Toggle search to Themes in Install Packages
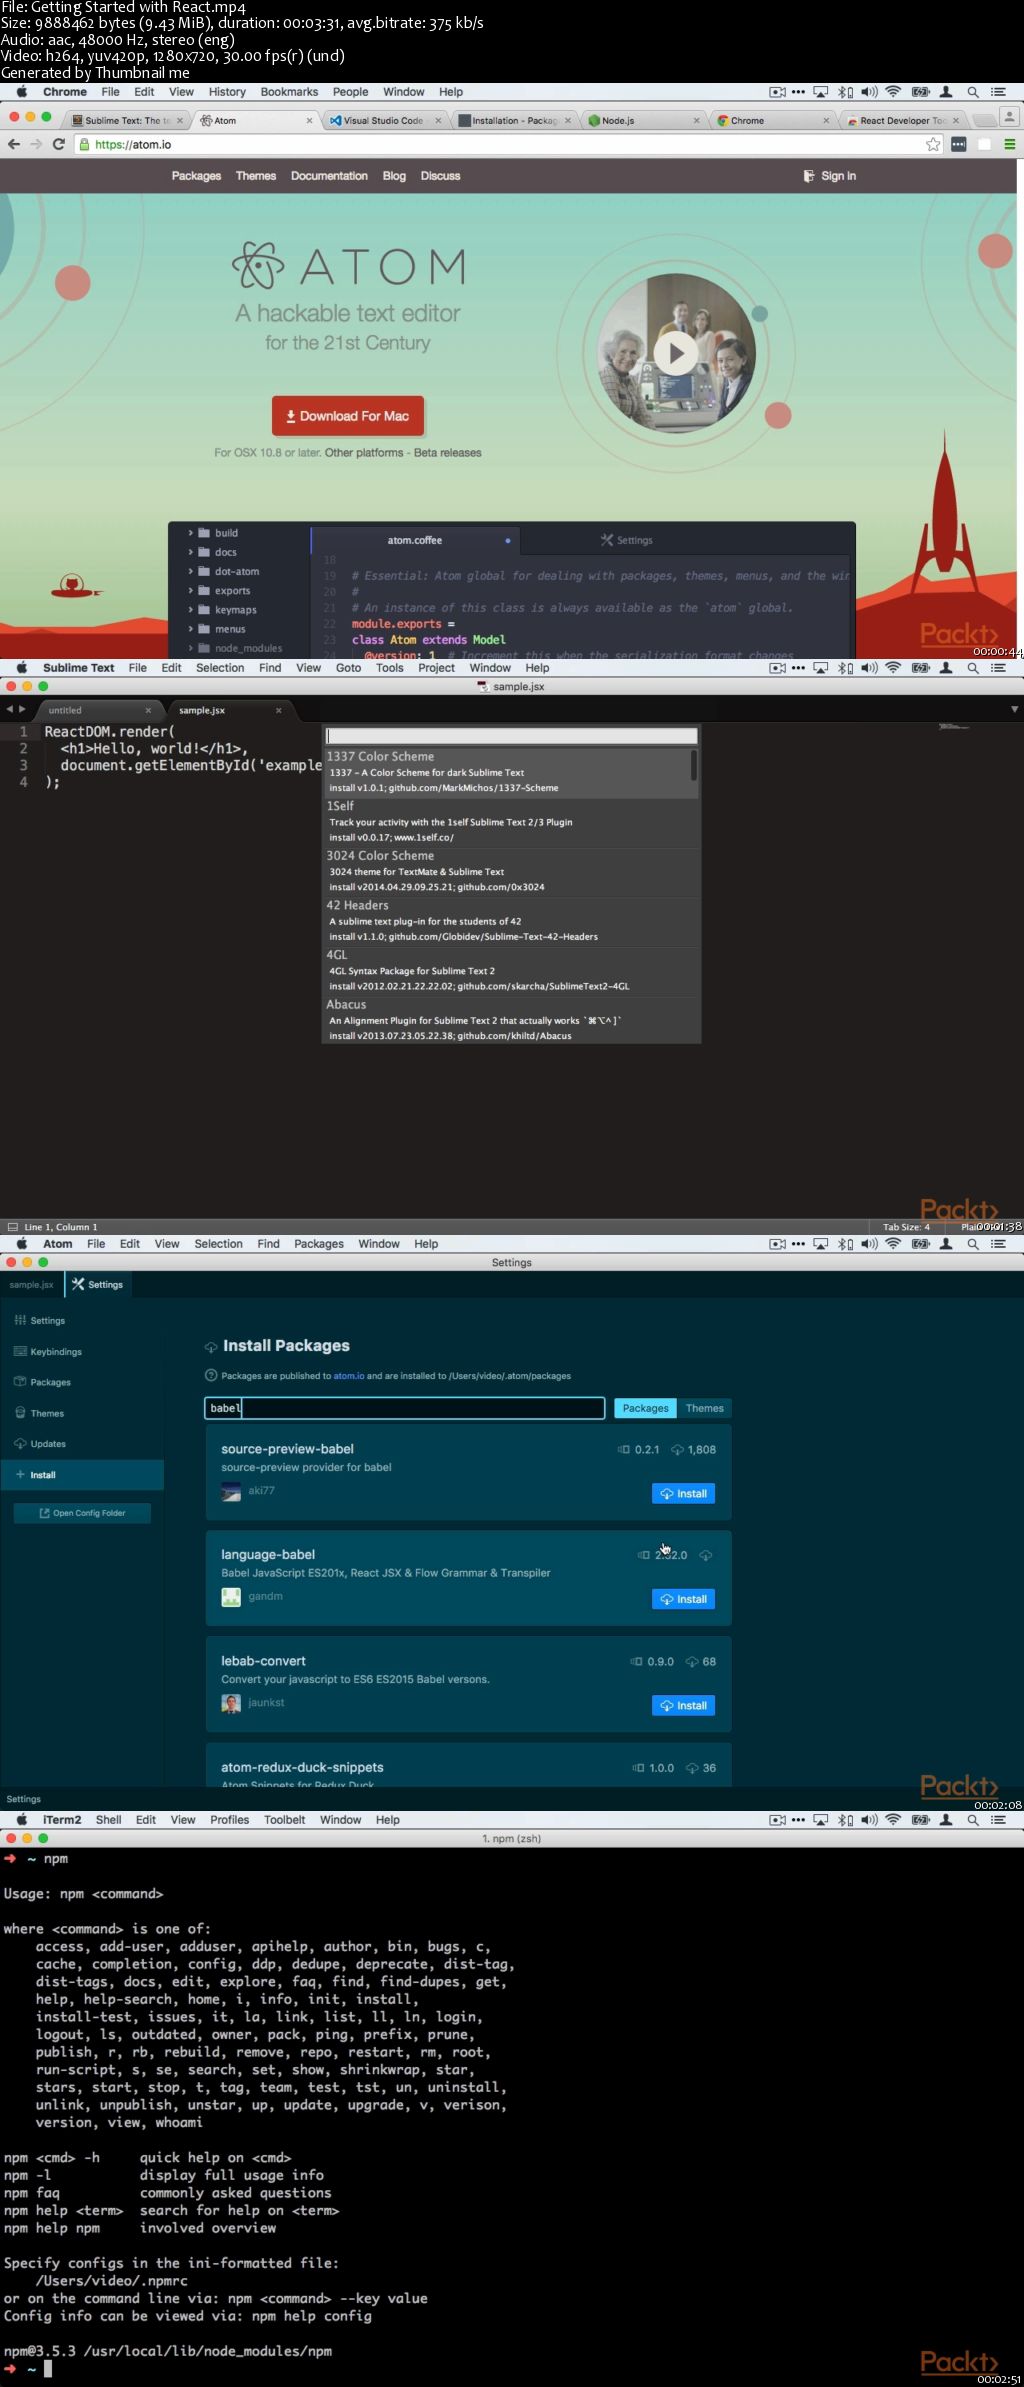Viewport: 1024px width, 2387px height. pyautogui.click(x=705, y=1408)
